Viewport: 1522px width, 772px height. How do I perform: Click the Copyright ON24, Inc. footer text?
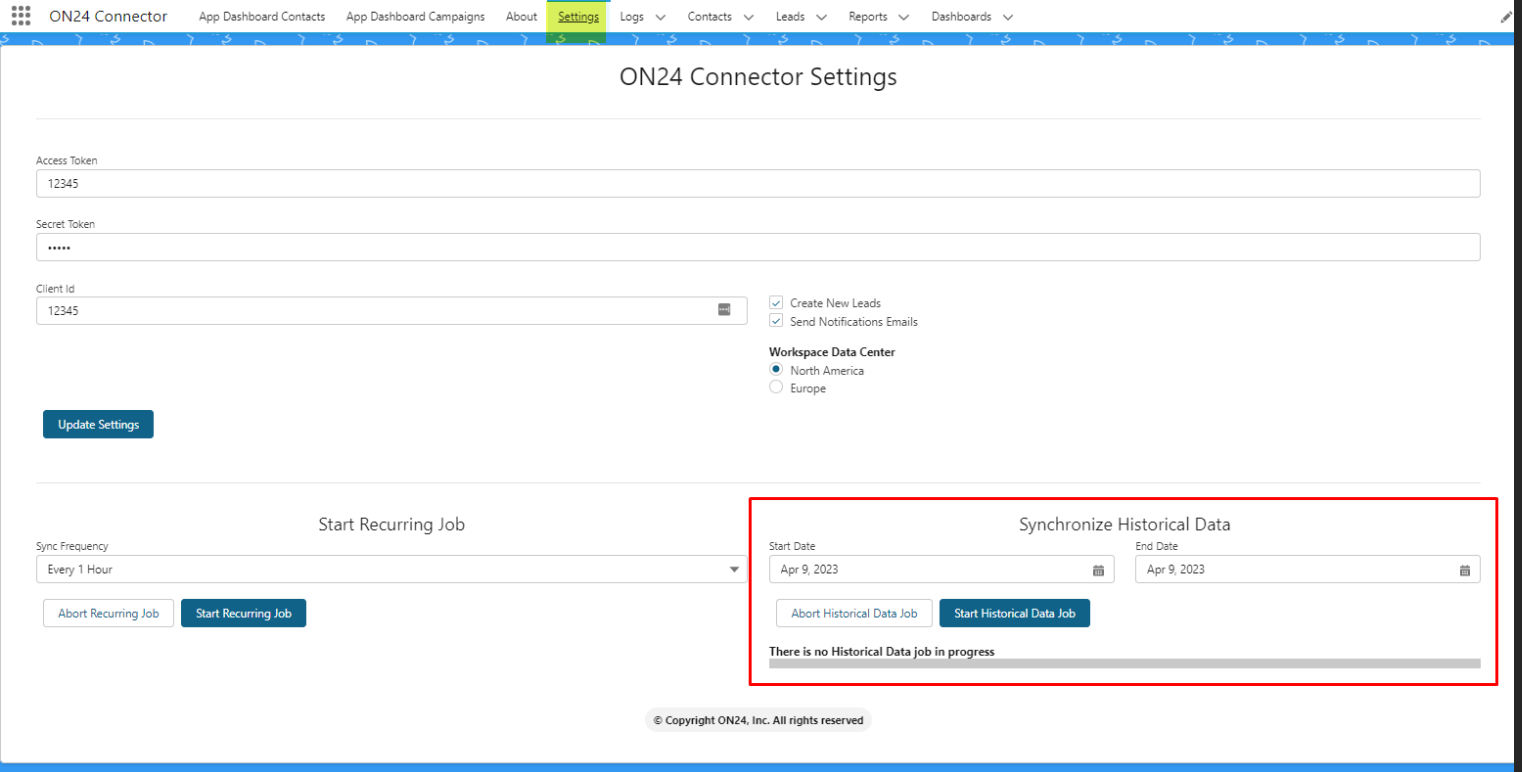(x=758, y=720)
